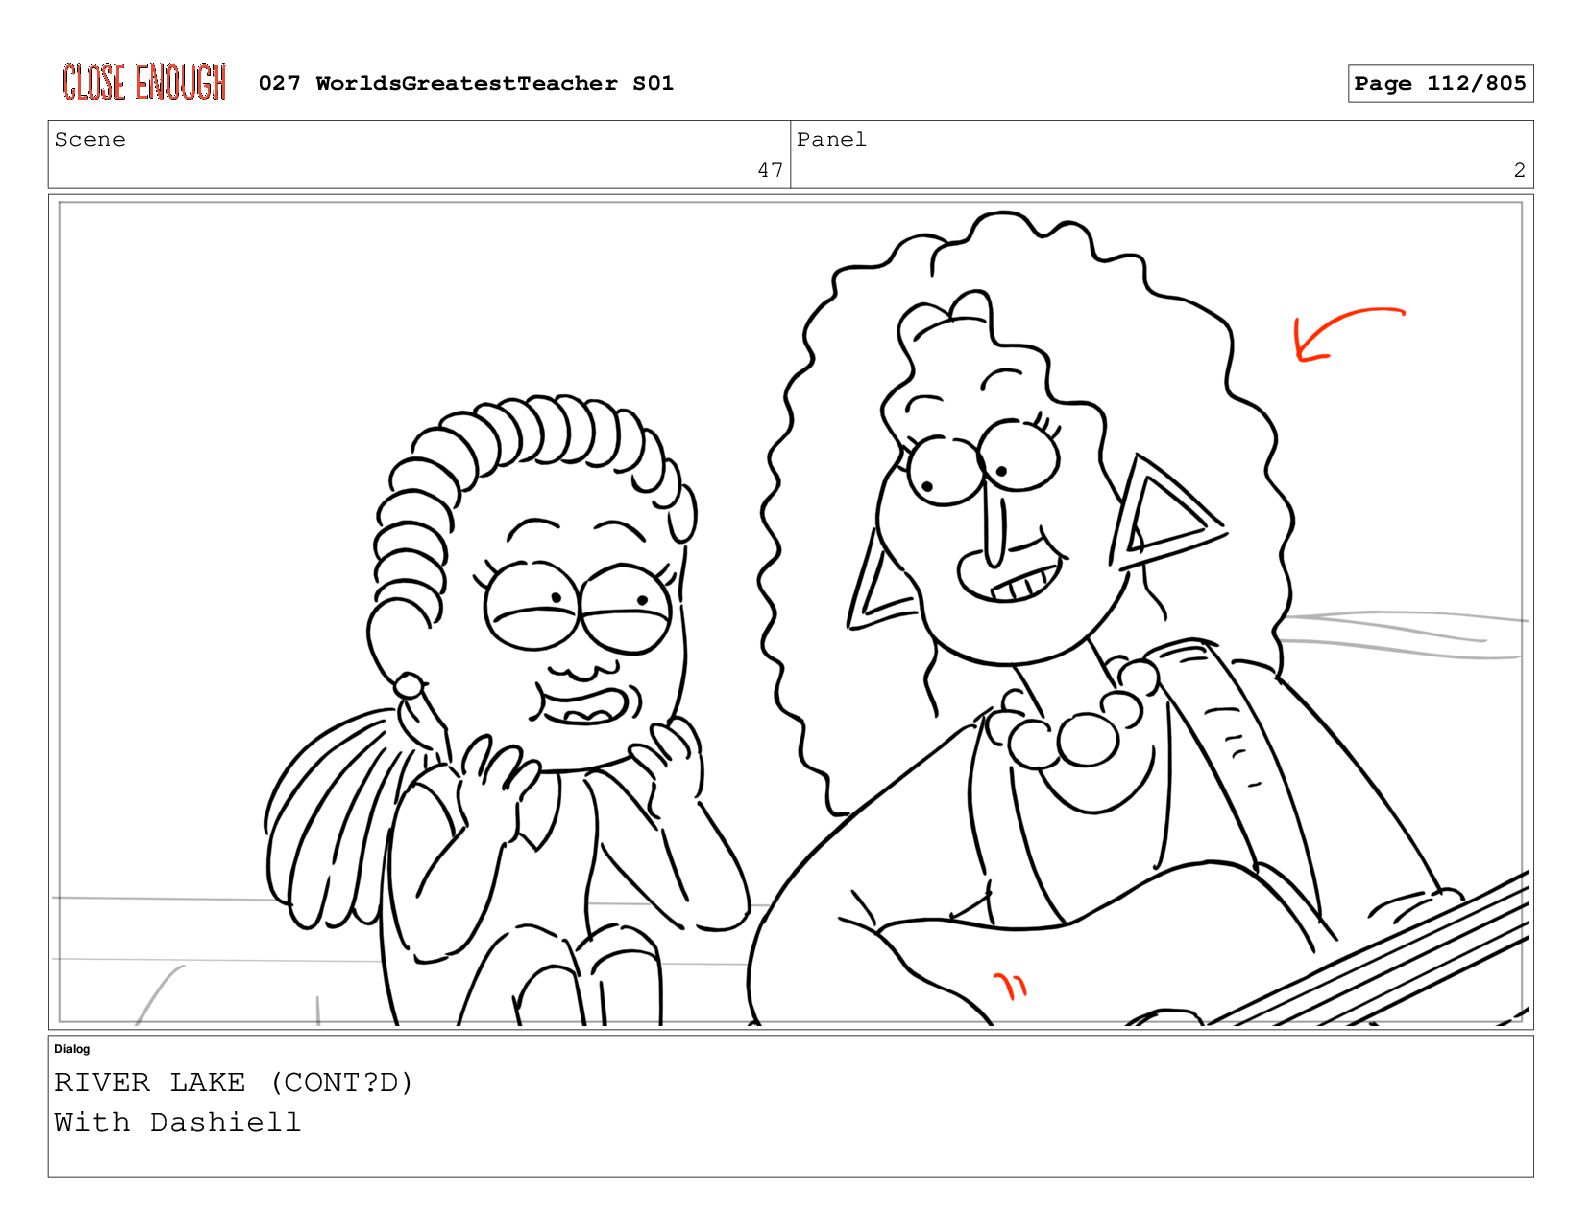The height and width of the screenshot is (1225, 1582).
Task: Select the RIVER LAKE (CONT?D) line
Action: click(234, 1082)
